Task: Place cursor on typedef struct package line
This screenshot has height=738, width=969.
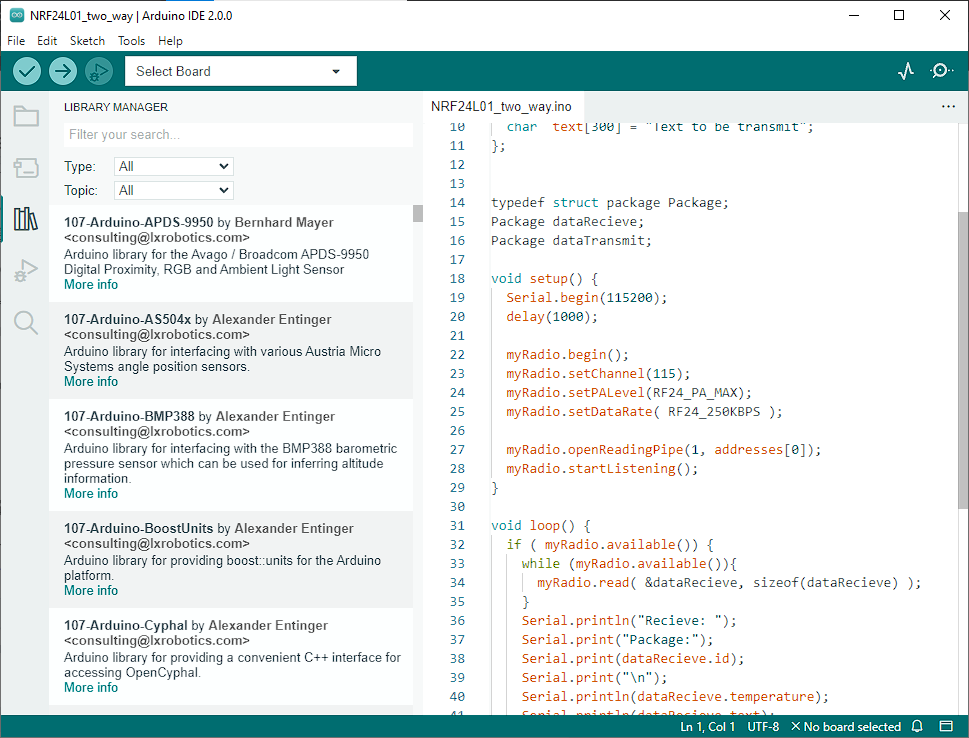Action: [x=610, y=203]
